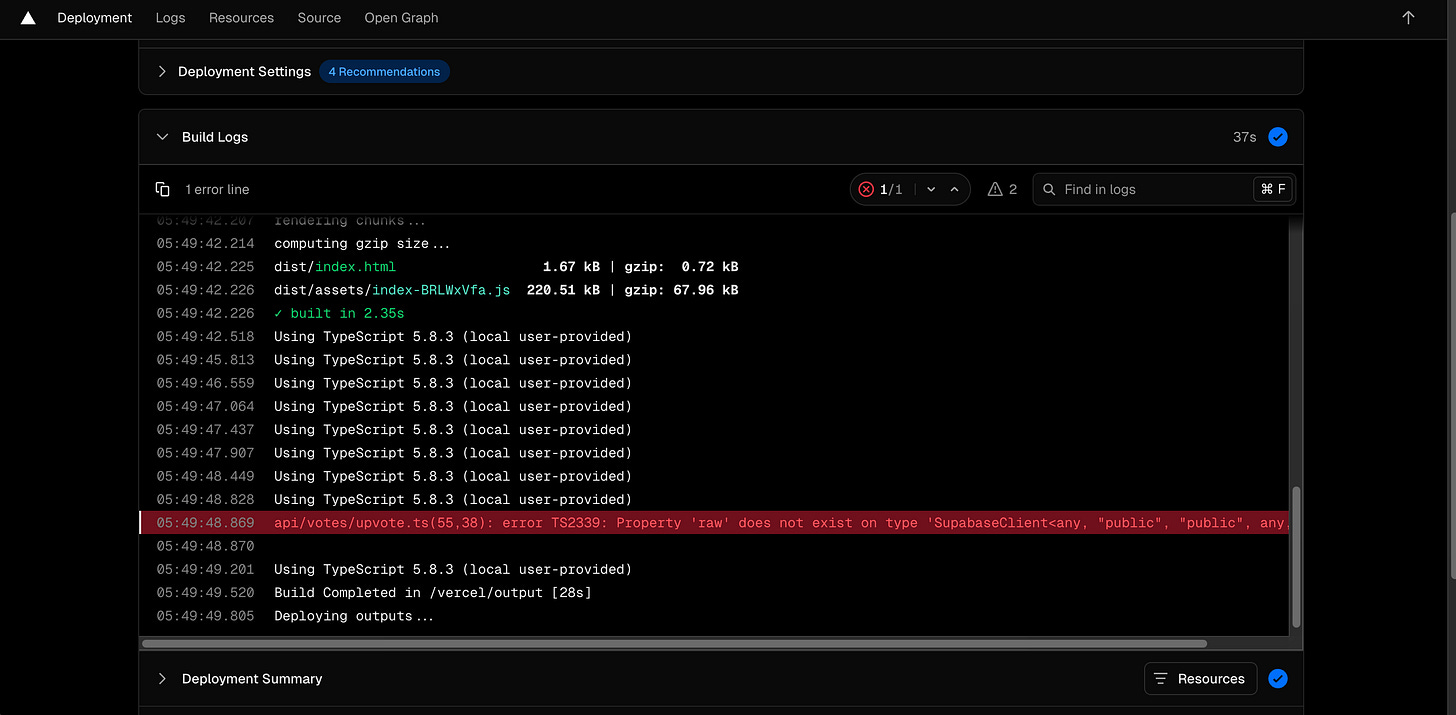Screen dimensions: 1456x715
Task: Select the highlighted TS2339 error log line
Action: click(x=700, y=522)
